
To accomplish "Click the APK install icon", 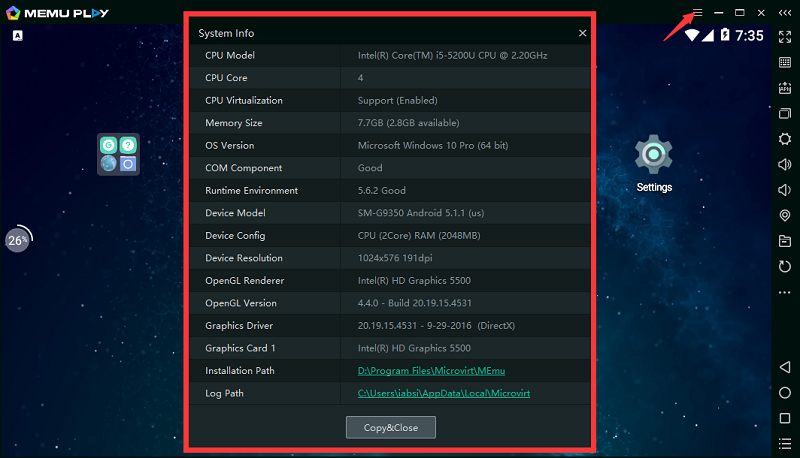I will [785, 88].
